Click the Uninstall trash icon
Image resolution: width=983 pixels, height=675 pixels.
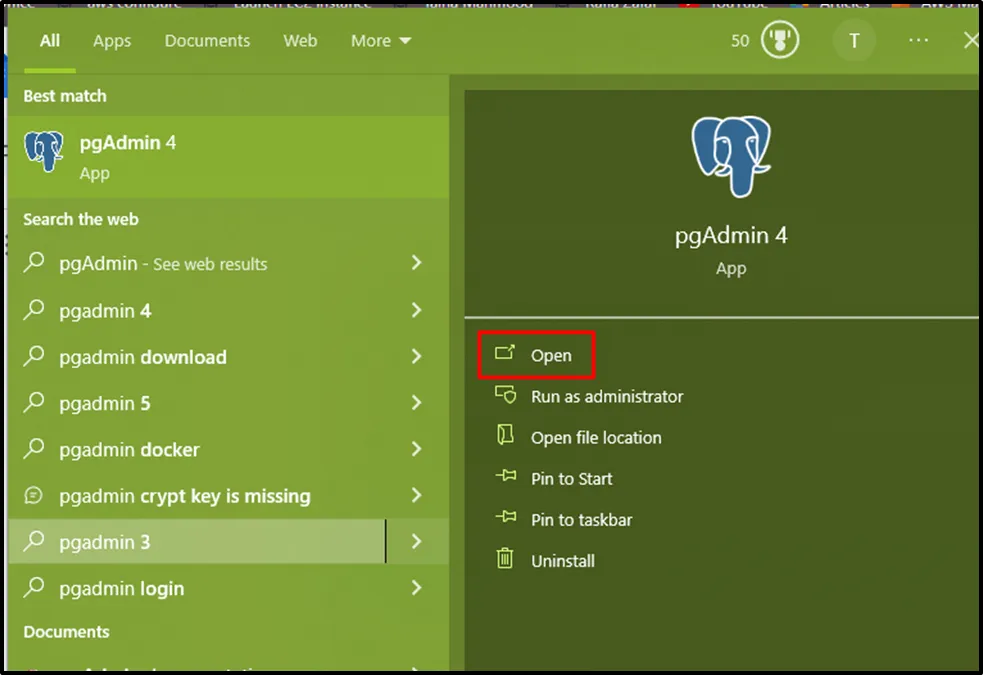point(505,559)
